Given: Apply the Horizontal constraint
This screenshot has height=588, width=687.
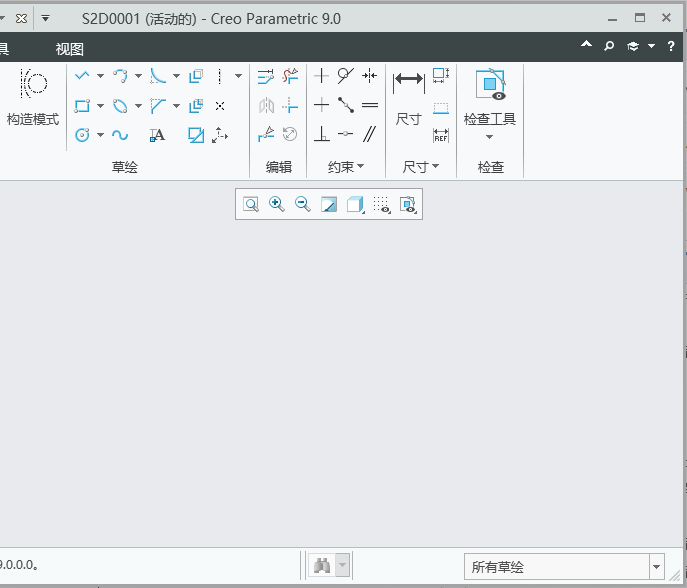Looking at the screenshot, I should coord(322,105).
